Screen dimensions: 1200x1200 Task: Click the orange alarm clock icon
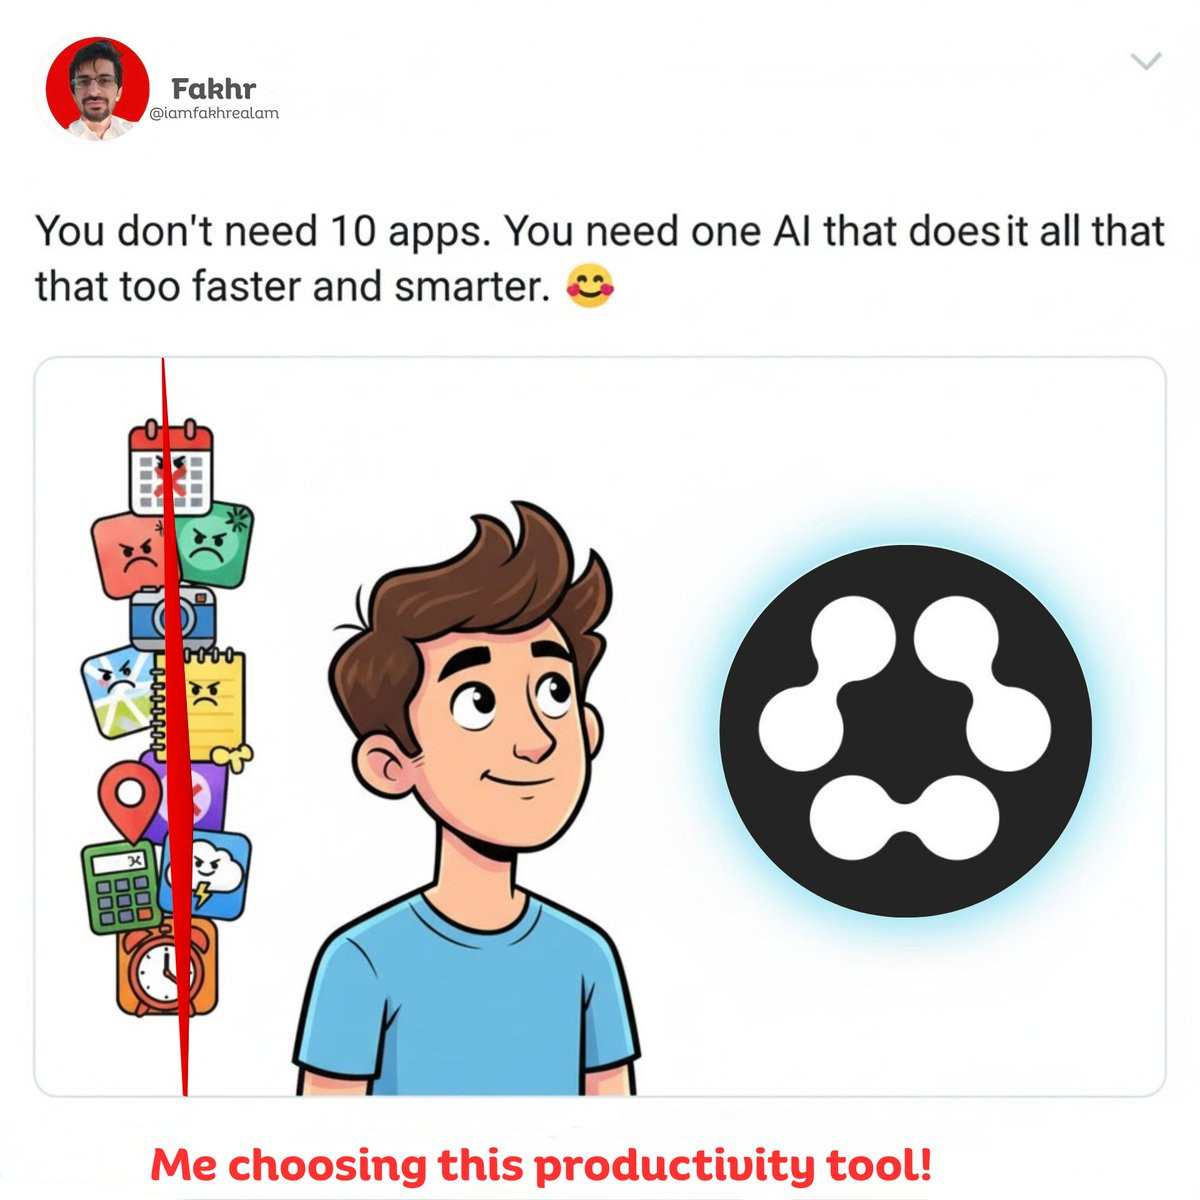[x=166, y=968]
